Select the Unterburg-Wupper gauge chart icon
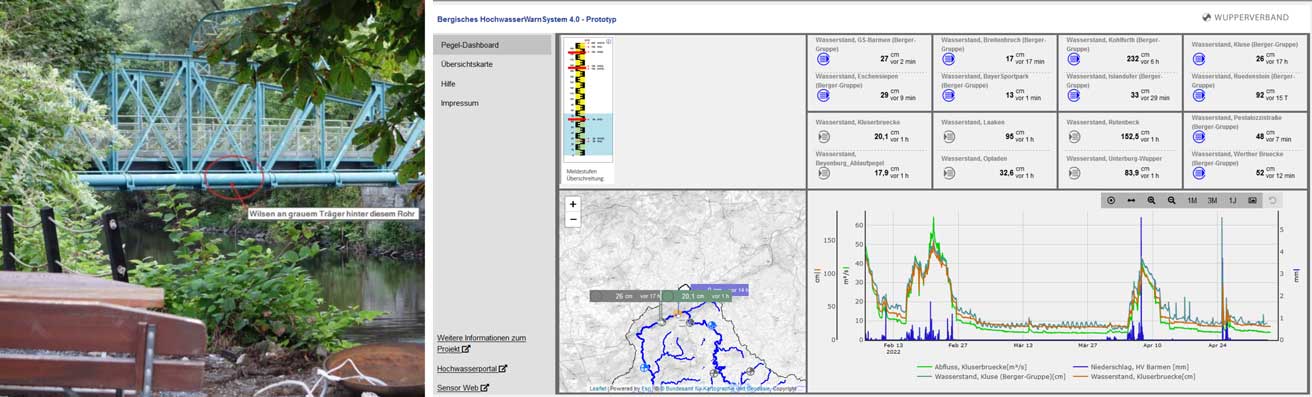This screenshot has height=397, width=1312. pyautogui.click(x=1074, y=173)
